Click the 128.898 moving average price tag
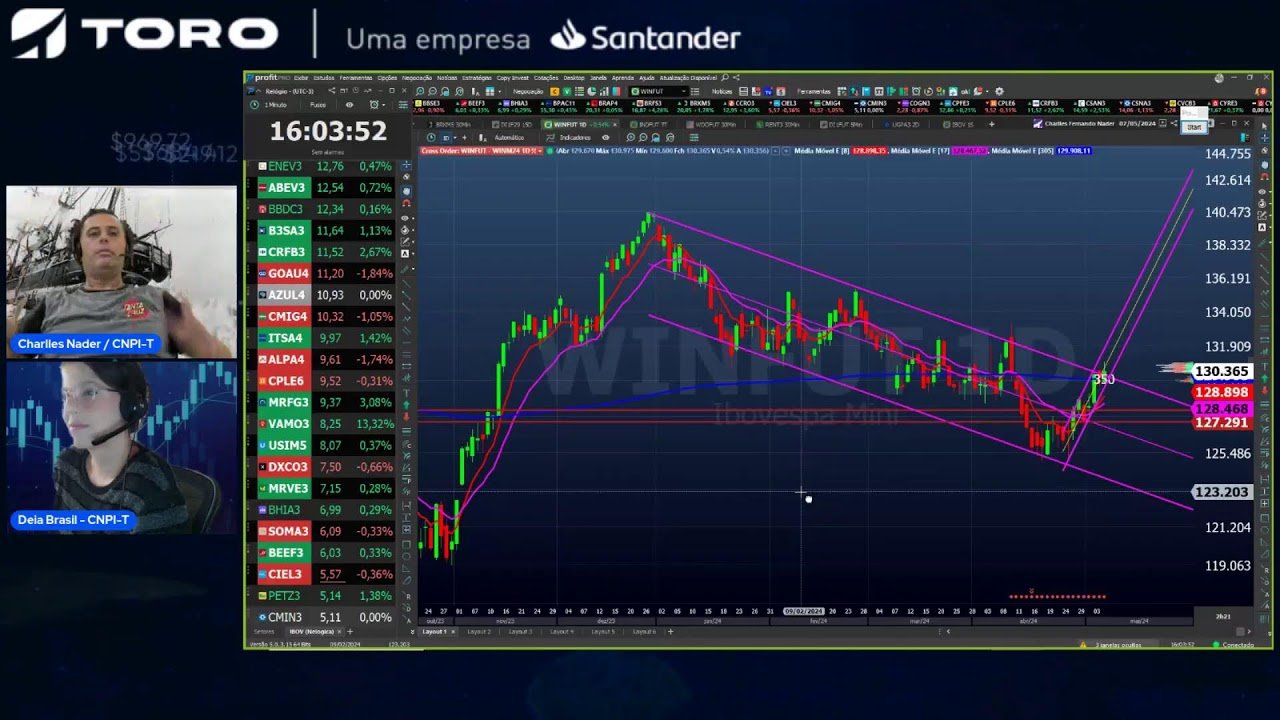This screenshot has width=1280, height=720. (1221, 393)
